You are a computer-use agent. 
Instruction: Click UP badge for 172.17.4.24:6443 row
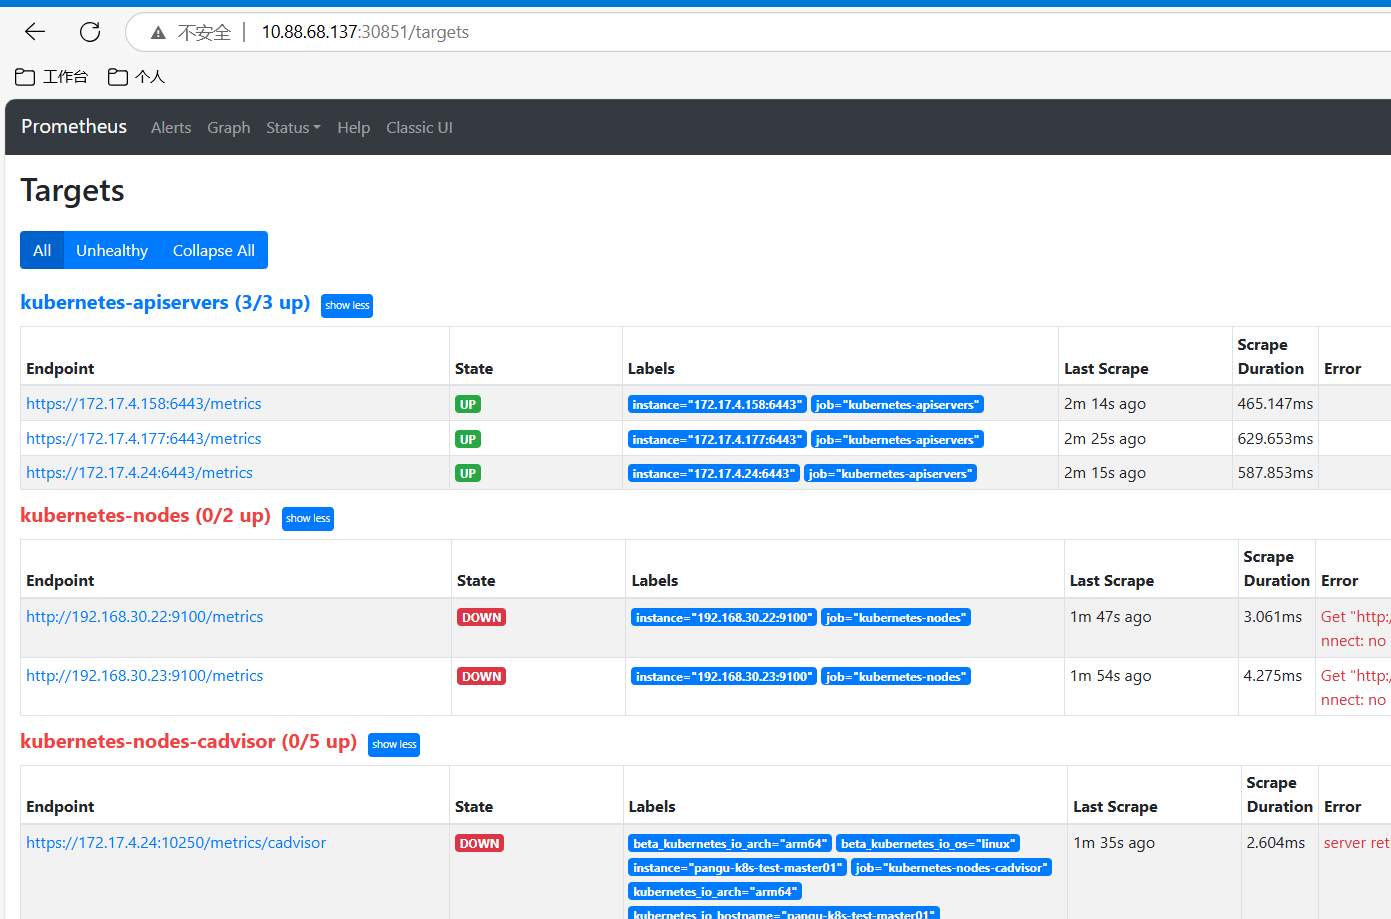[x=468, y=473]
